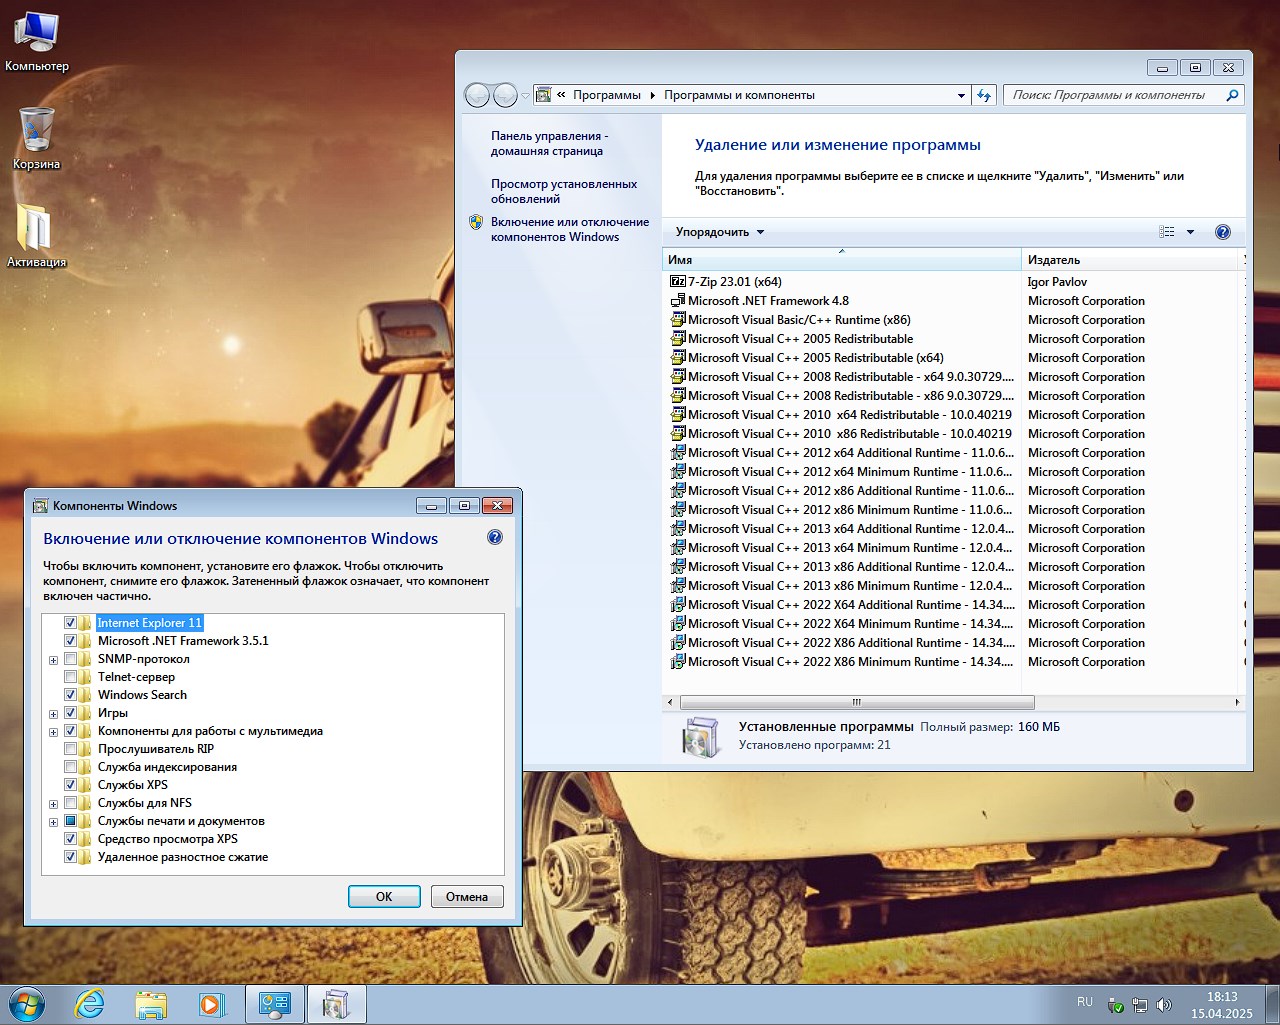
Task: Switch to Programs and Features taskbar button
Action: (x=336, y=1004)
